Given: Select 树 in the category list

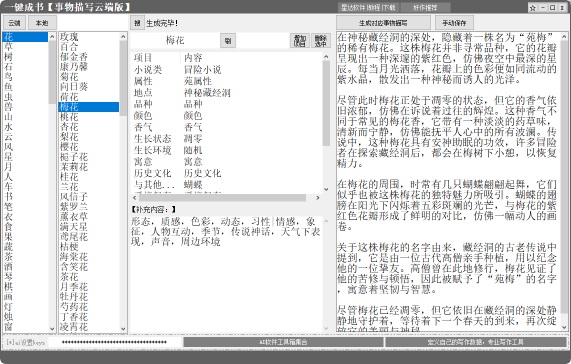Looking at the screenshot, I should (x=25, y=56).
